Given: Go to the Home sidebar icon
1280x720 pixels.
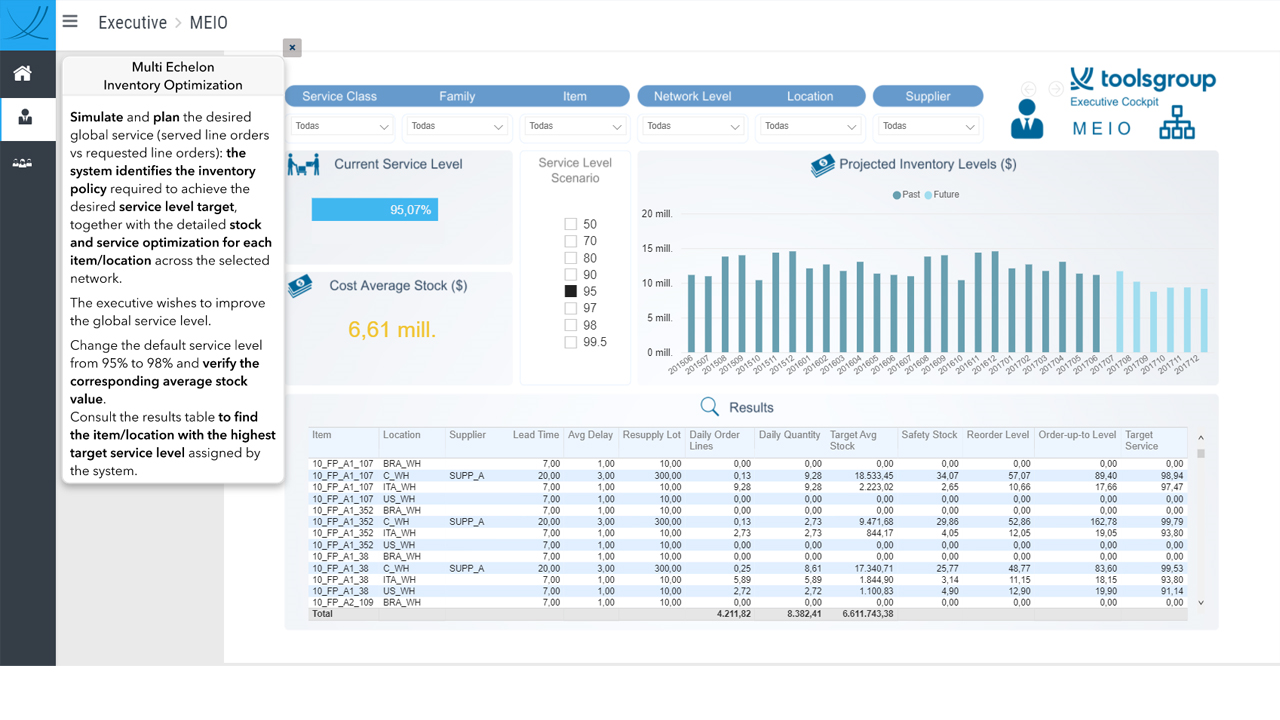Looking at the screenshot, I should click(x=22, y=73).
